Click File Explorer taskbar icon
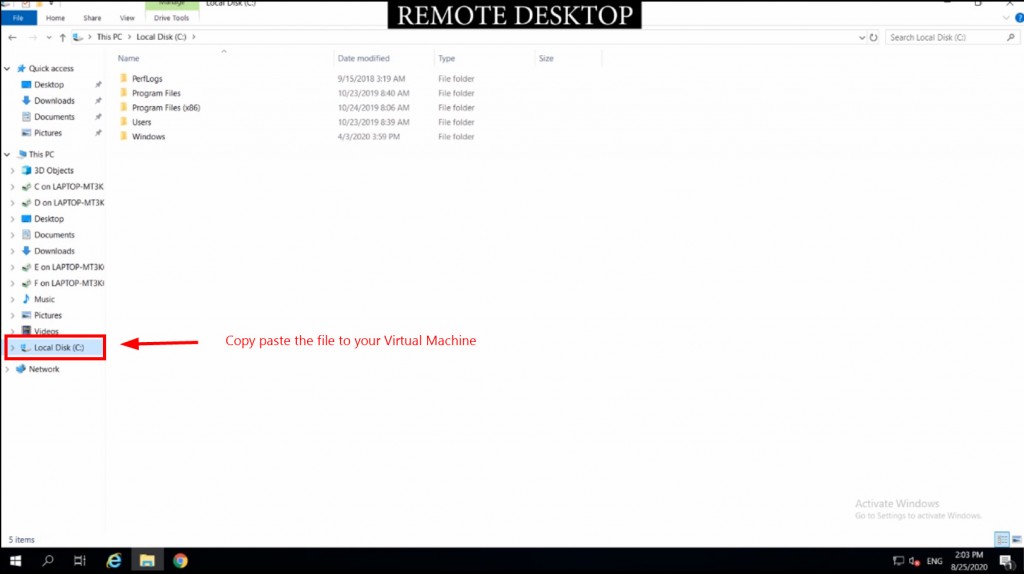The width and height of the screenshot is (1024, 574). (147, 561)
